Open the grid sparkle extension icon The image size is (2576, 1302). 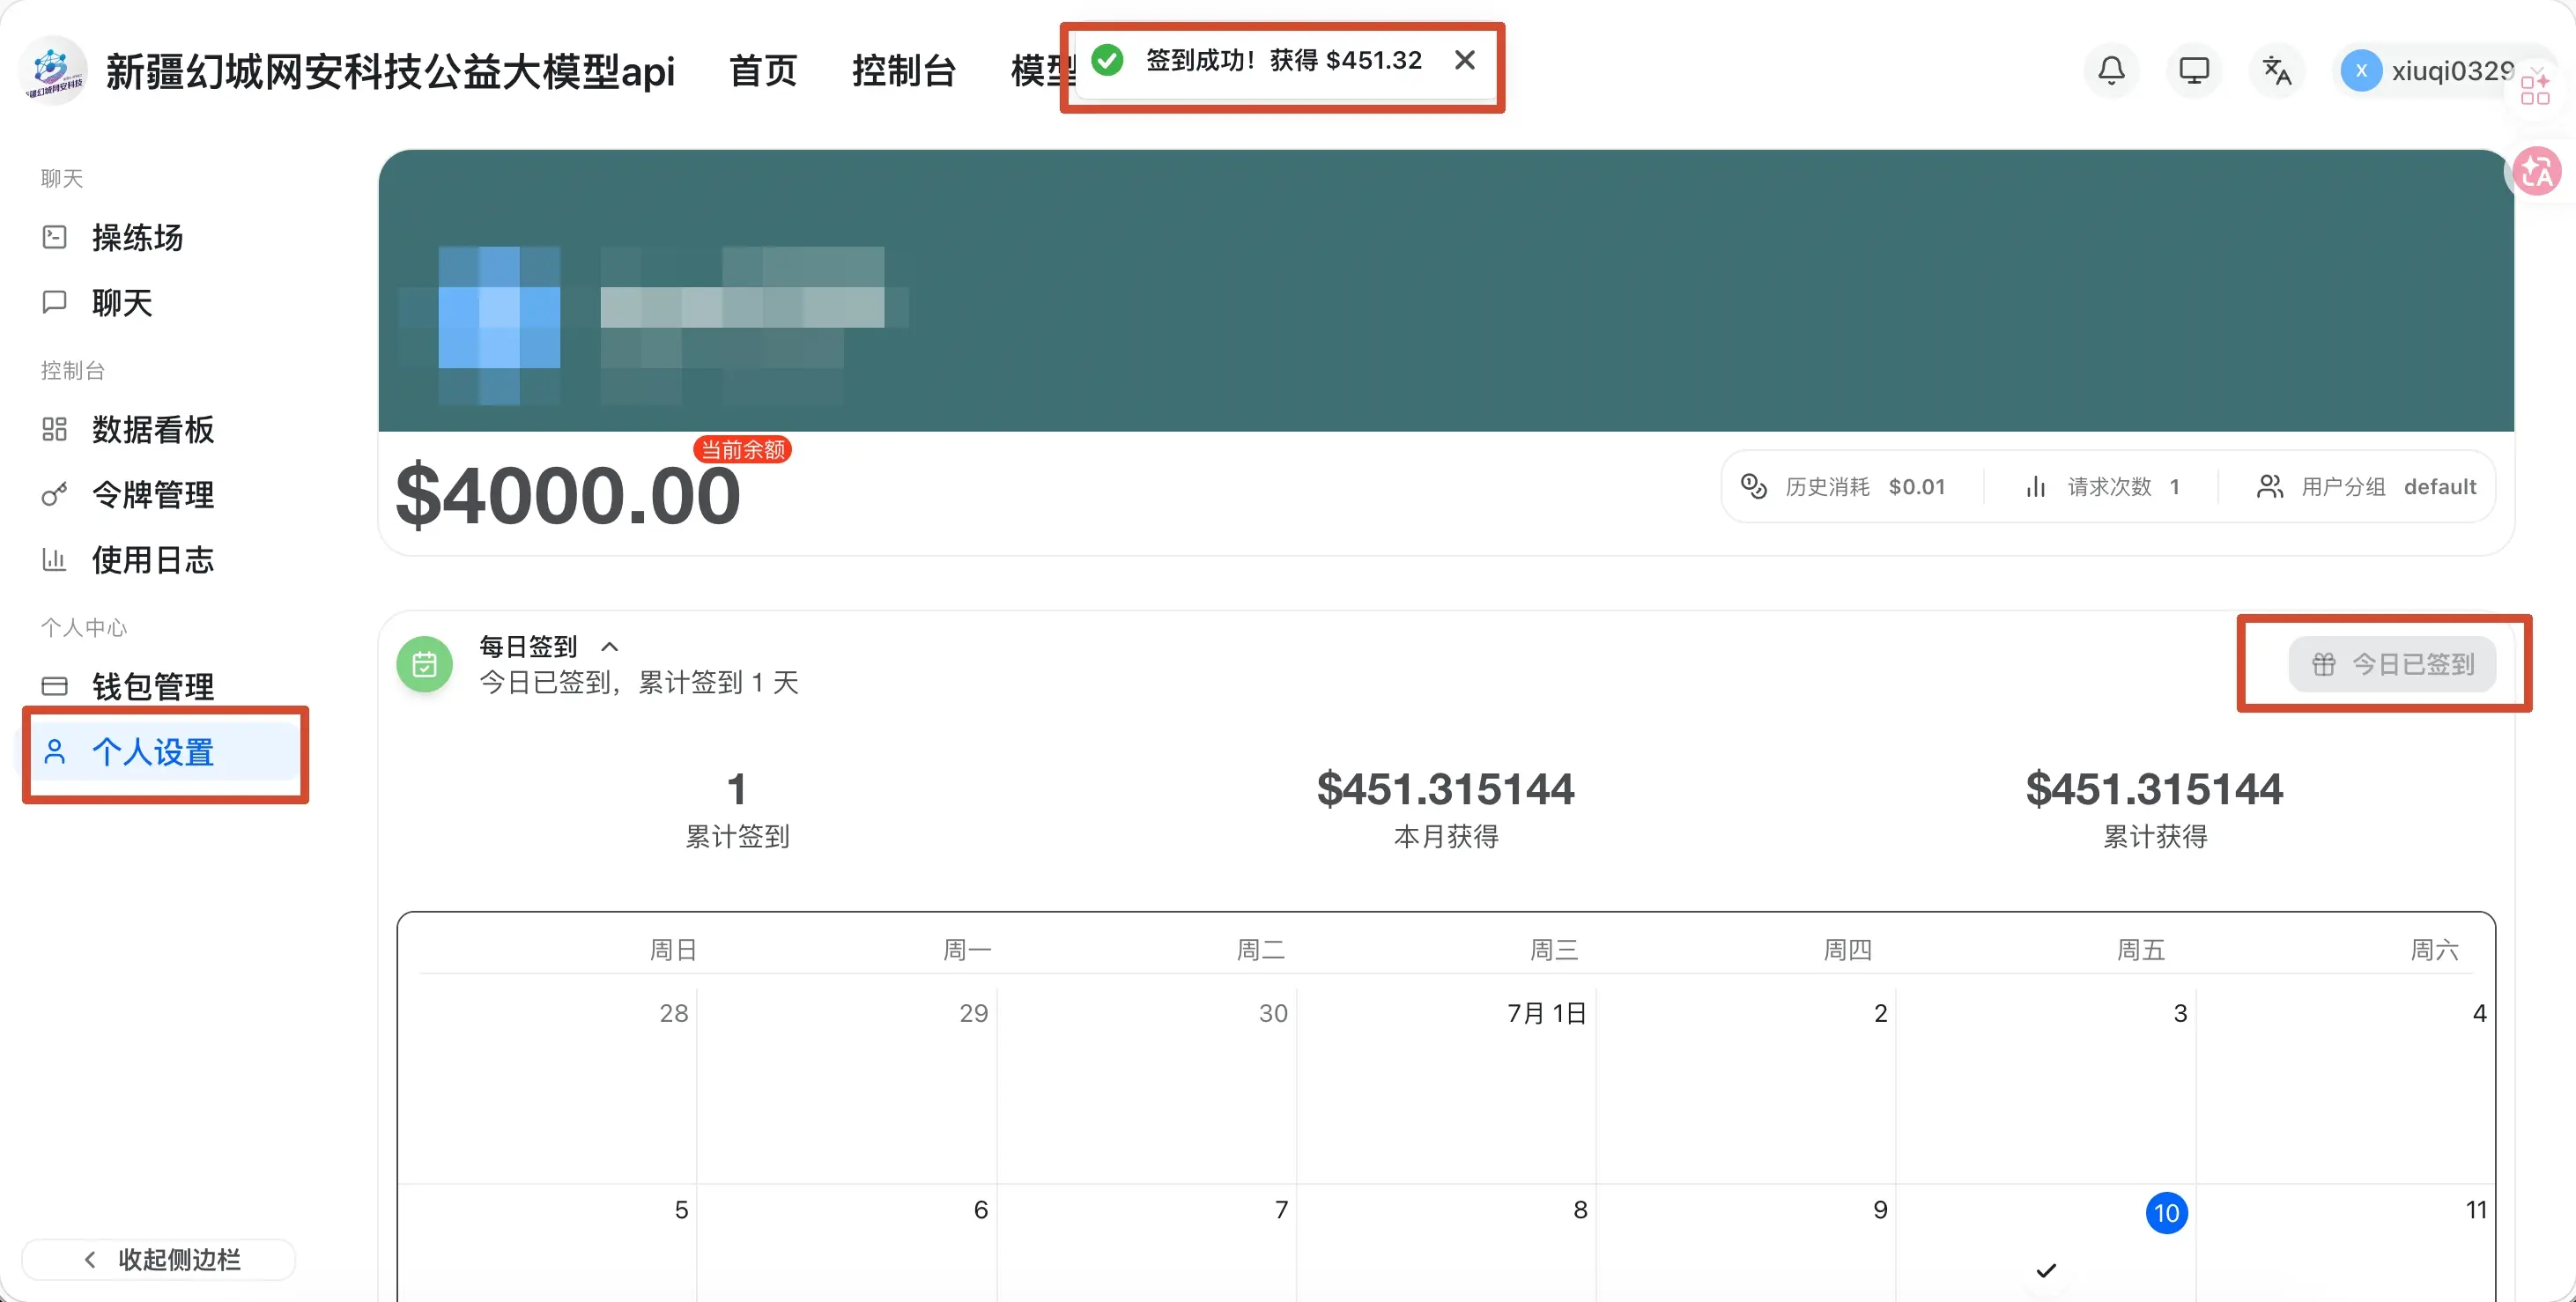click(2535, 89)
